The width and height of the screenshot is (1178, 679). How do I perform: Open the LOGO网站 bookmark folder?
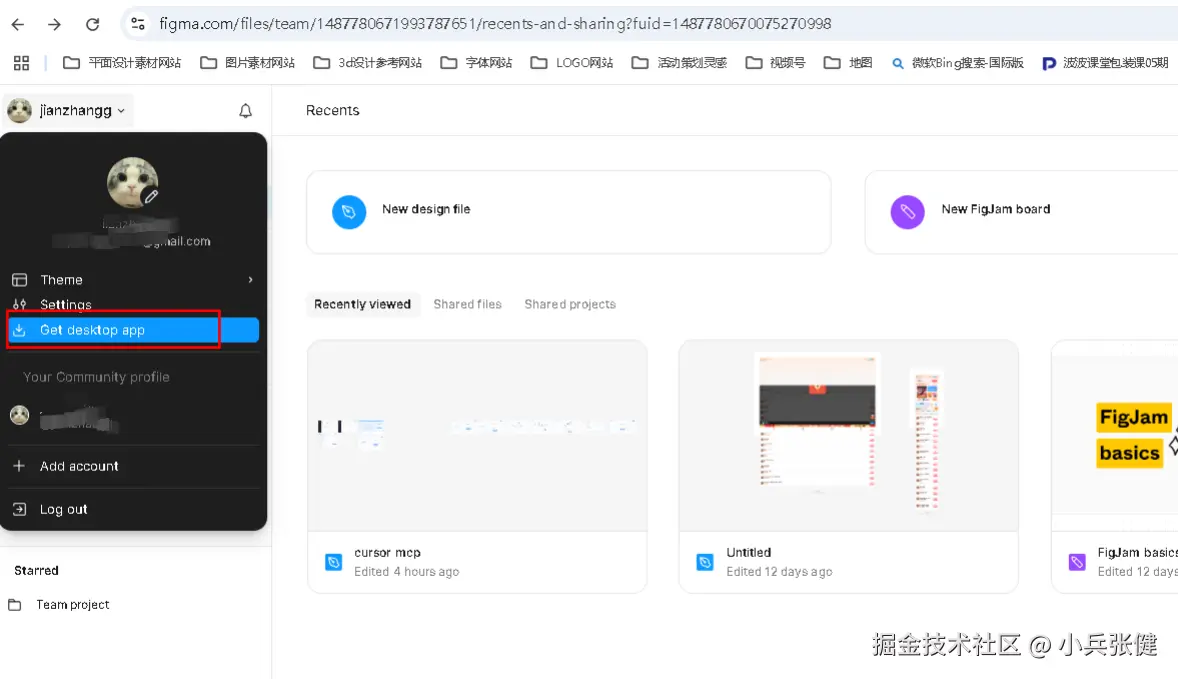point(572,63)
